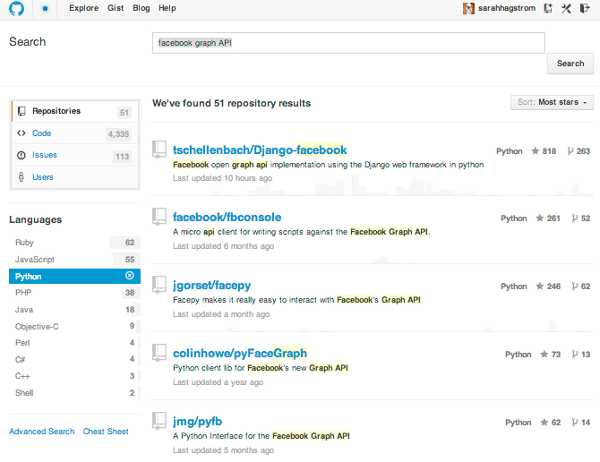Open tschellenbach/Django-facebook repository link
600x462 pixels.
click(x=260, y=150)
